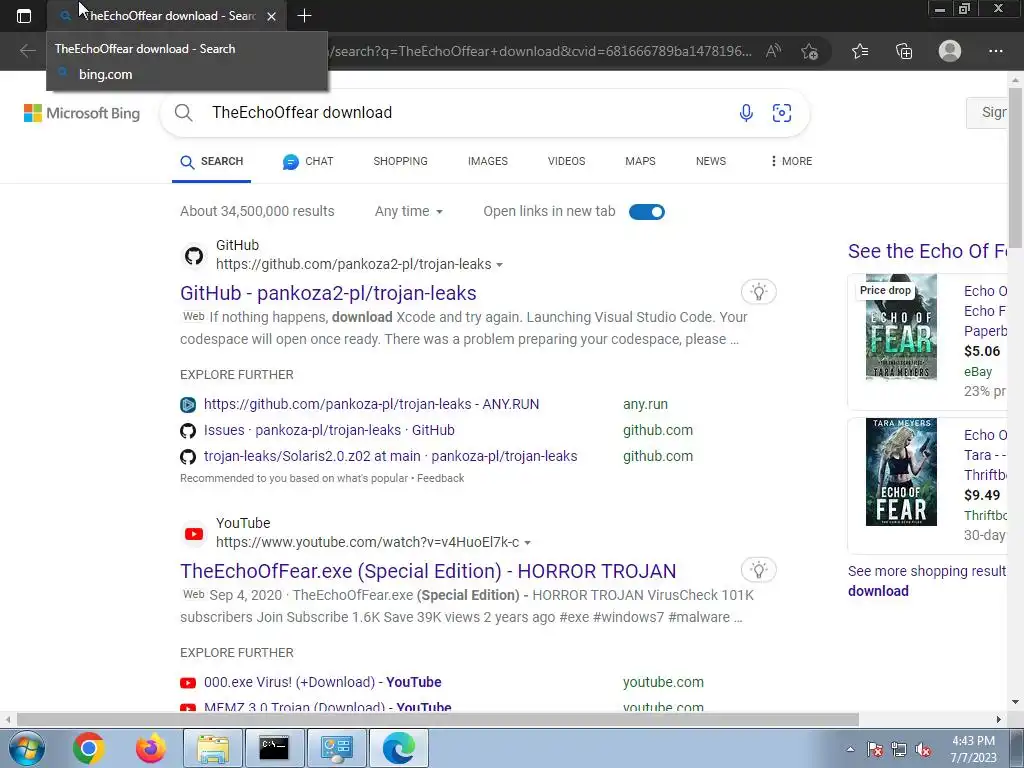Expand YouTube result URL dropdown arrow

(528, 543)
